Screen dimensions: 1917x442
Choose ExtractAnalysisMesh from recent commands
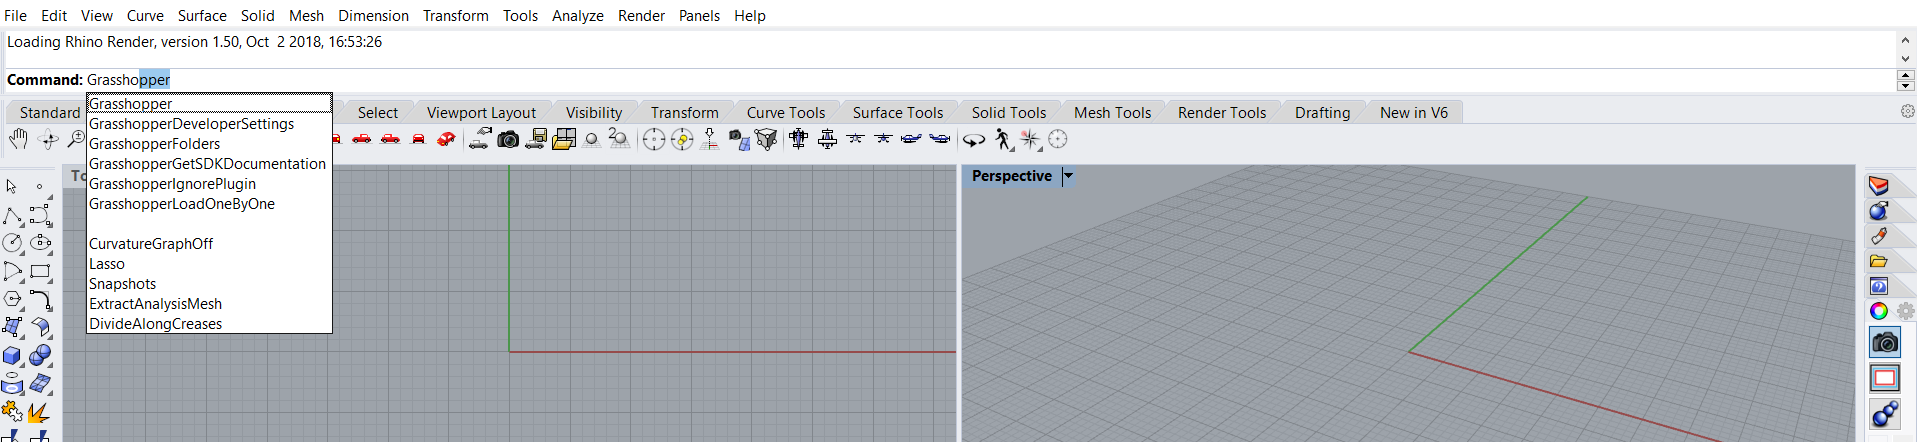[209, 304]
